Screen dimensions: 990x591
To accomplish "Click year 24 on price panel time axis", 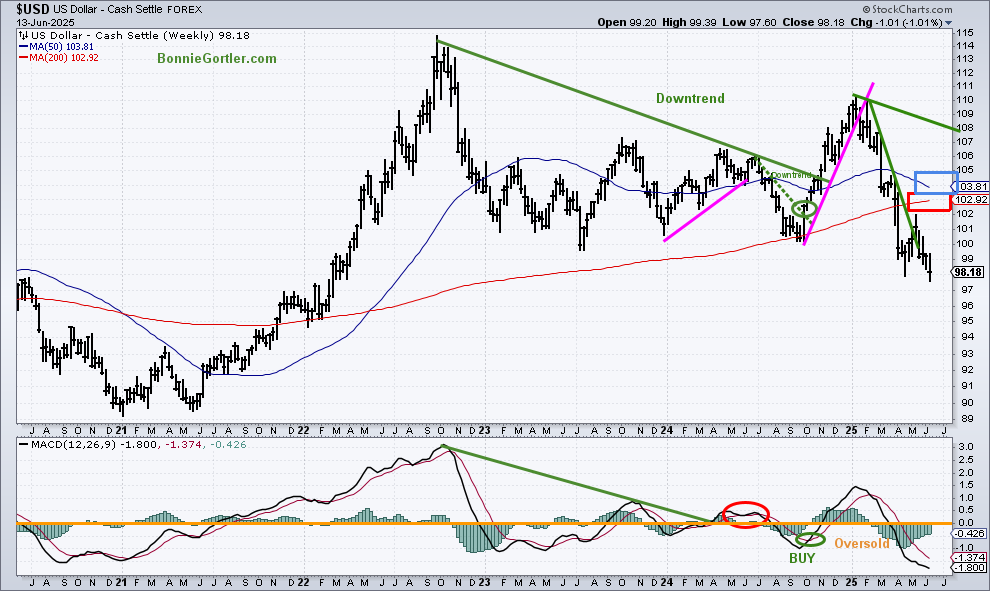I will [667, 431].
